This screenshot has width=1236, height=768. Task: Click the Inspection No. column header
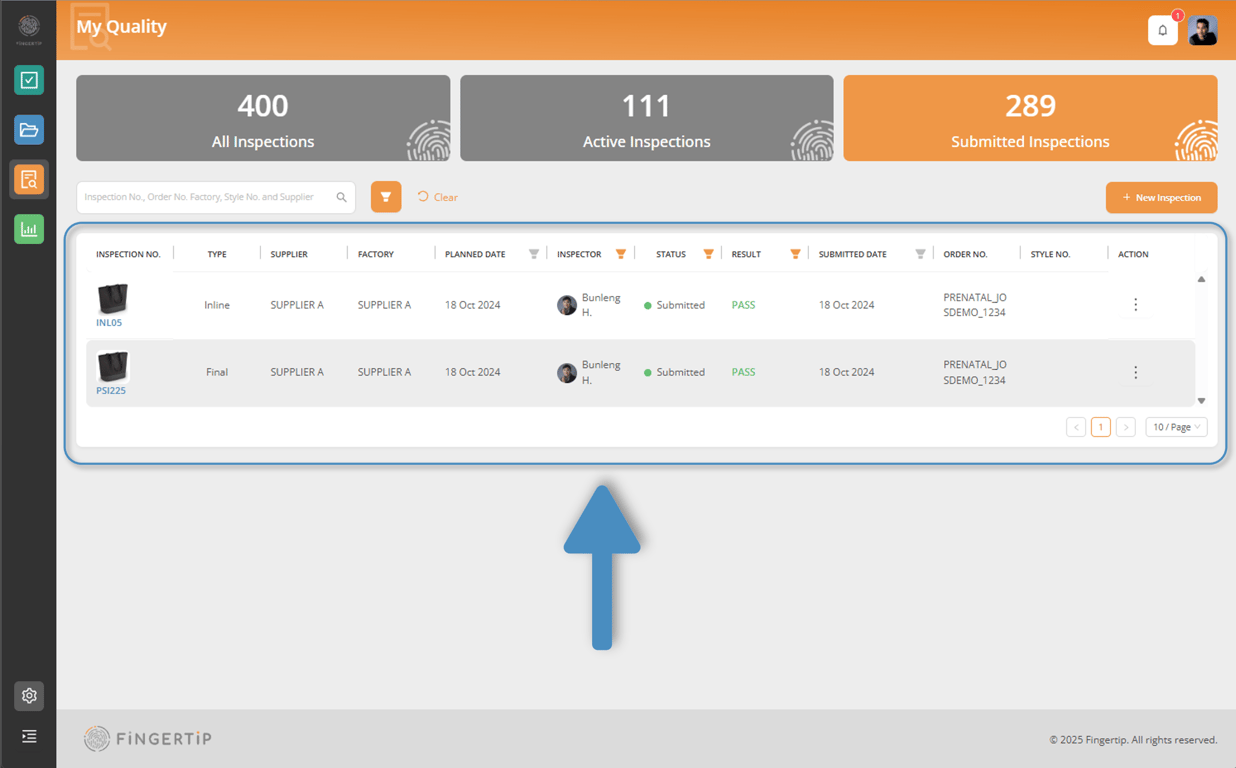128,254
